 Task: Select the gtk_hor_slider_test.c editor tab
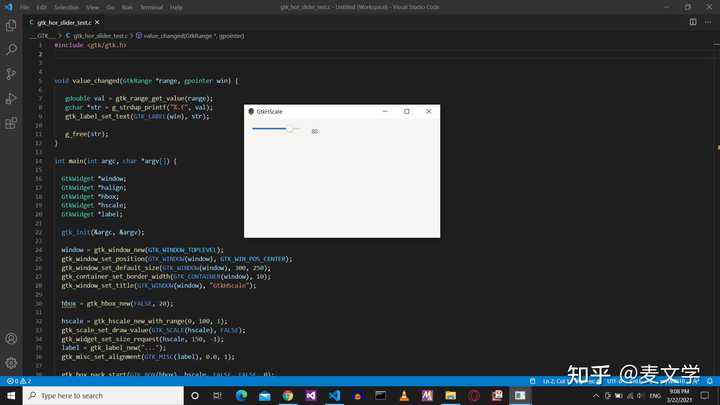click(x=64, y=22)
